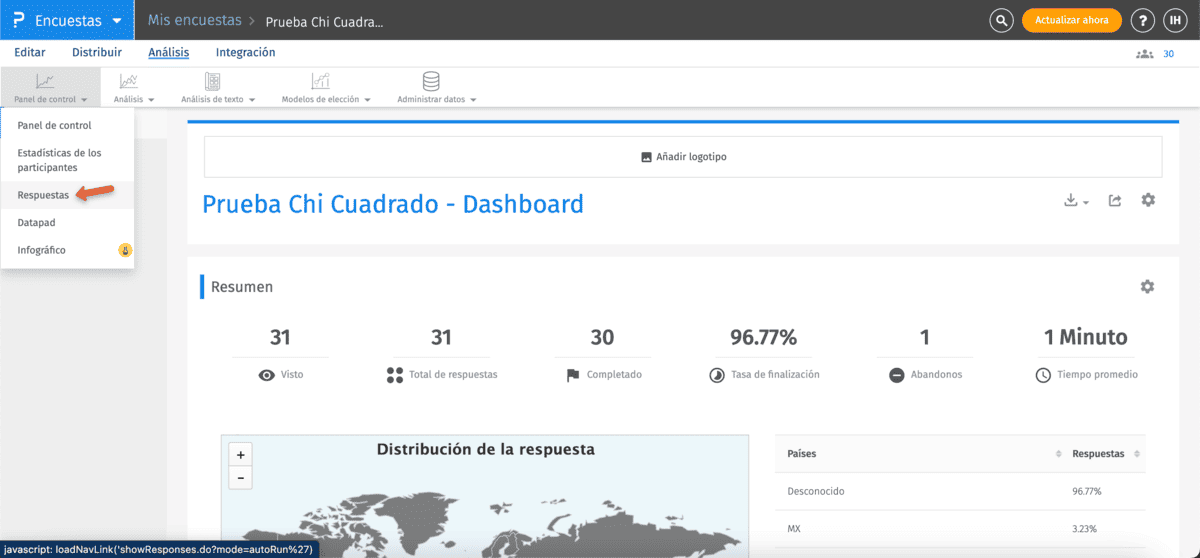The height and width of the screenshot is (558, 1200).
Task: Open the IH user profile avatar
Action: pos(1174,20)
